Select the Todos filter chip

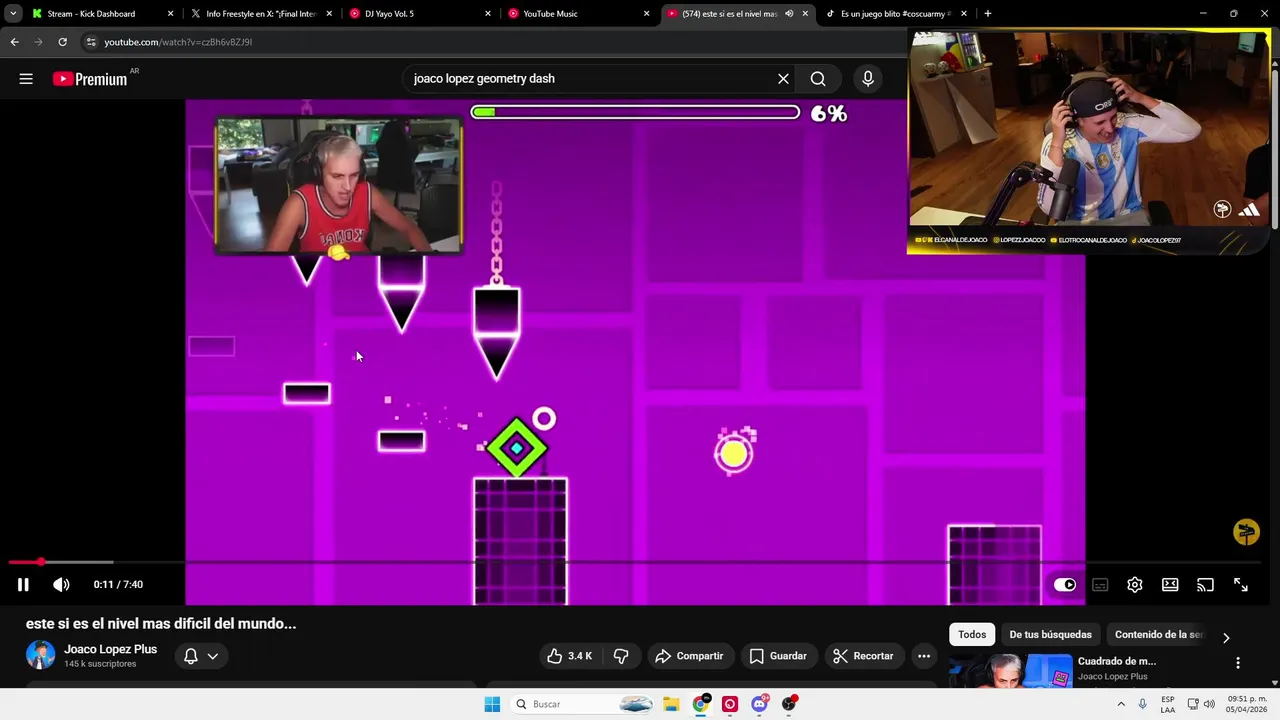[972, 635]
